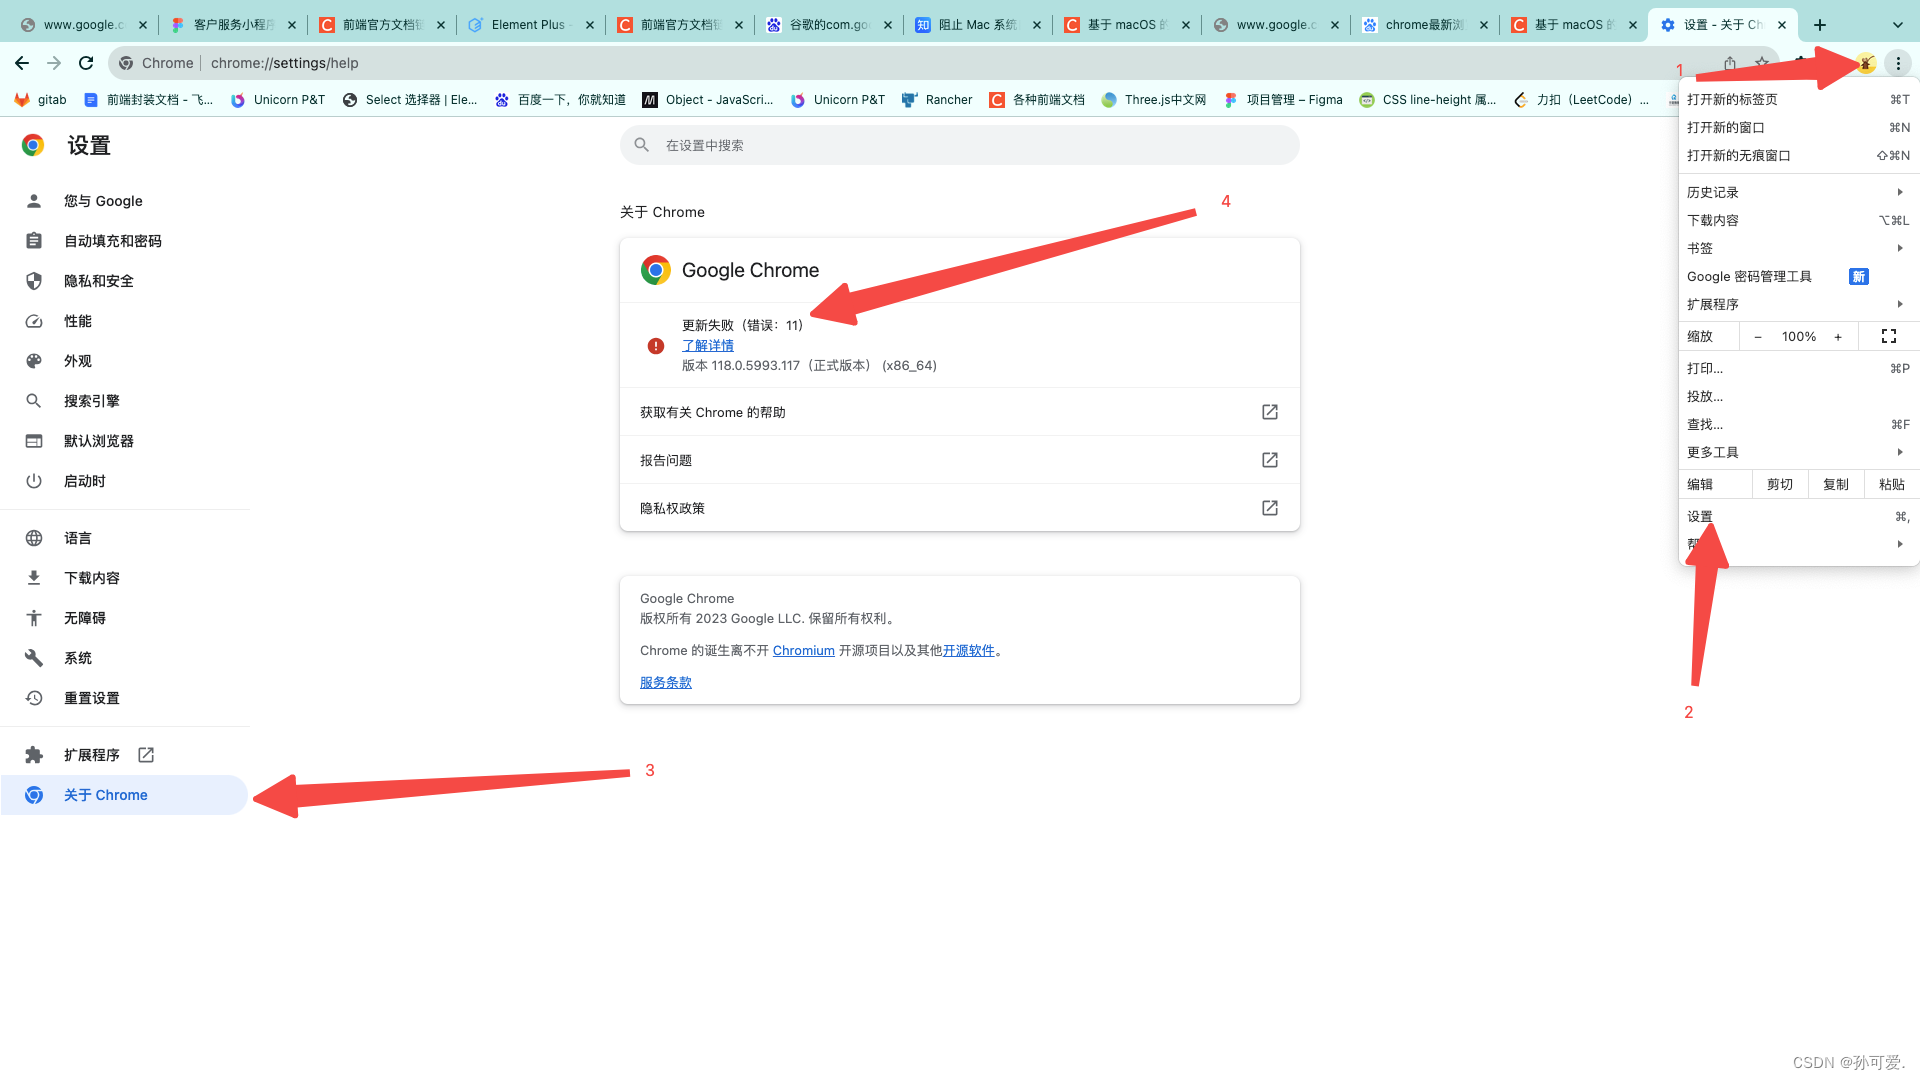The image size is (1920, 1080).
Task: Click the address bar URL
Action: [285, 63]
